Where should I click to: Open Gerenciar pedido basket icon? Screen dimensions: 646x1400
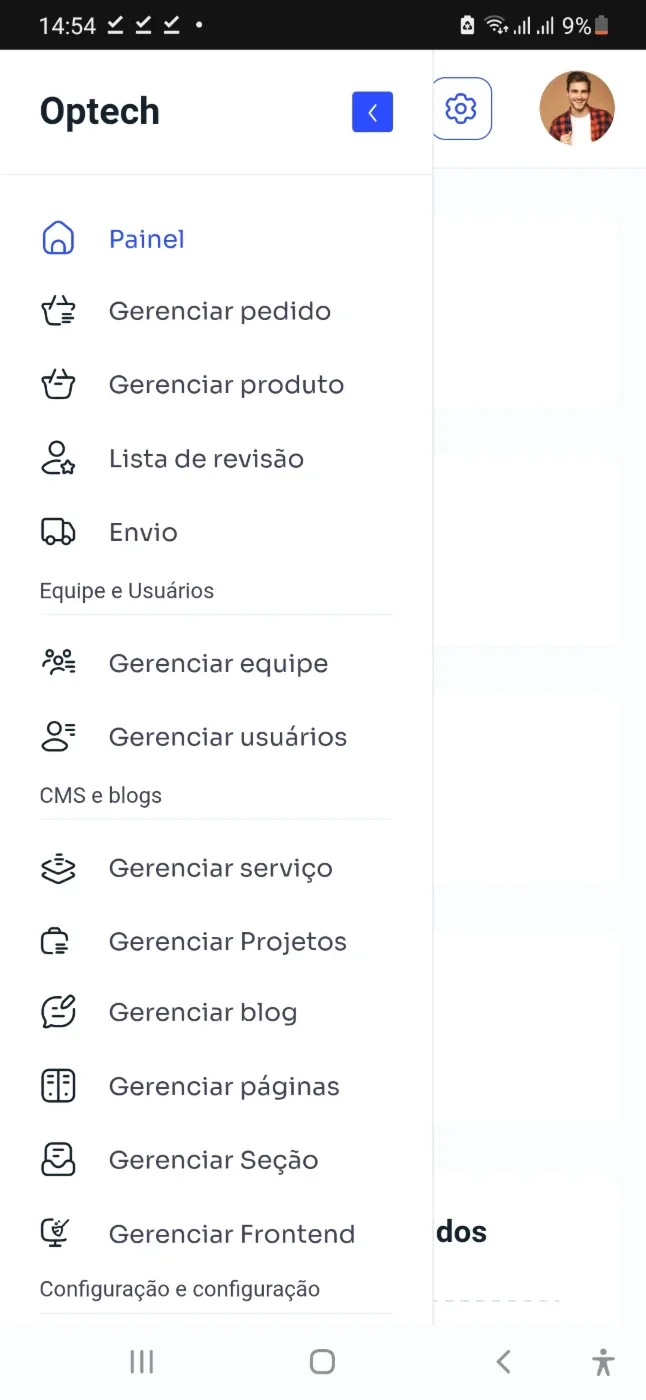click(58, 311)
